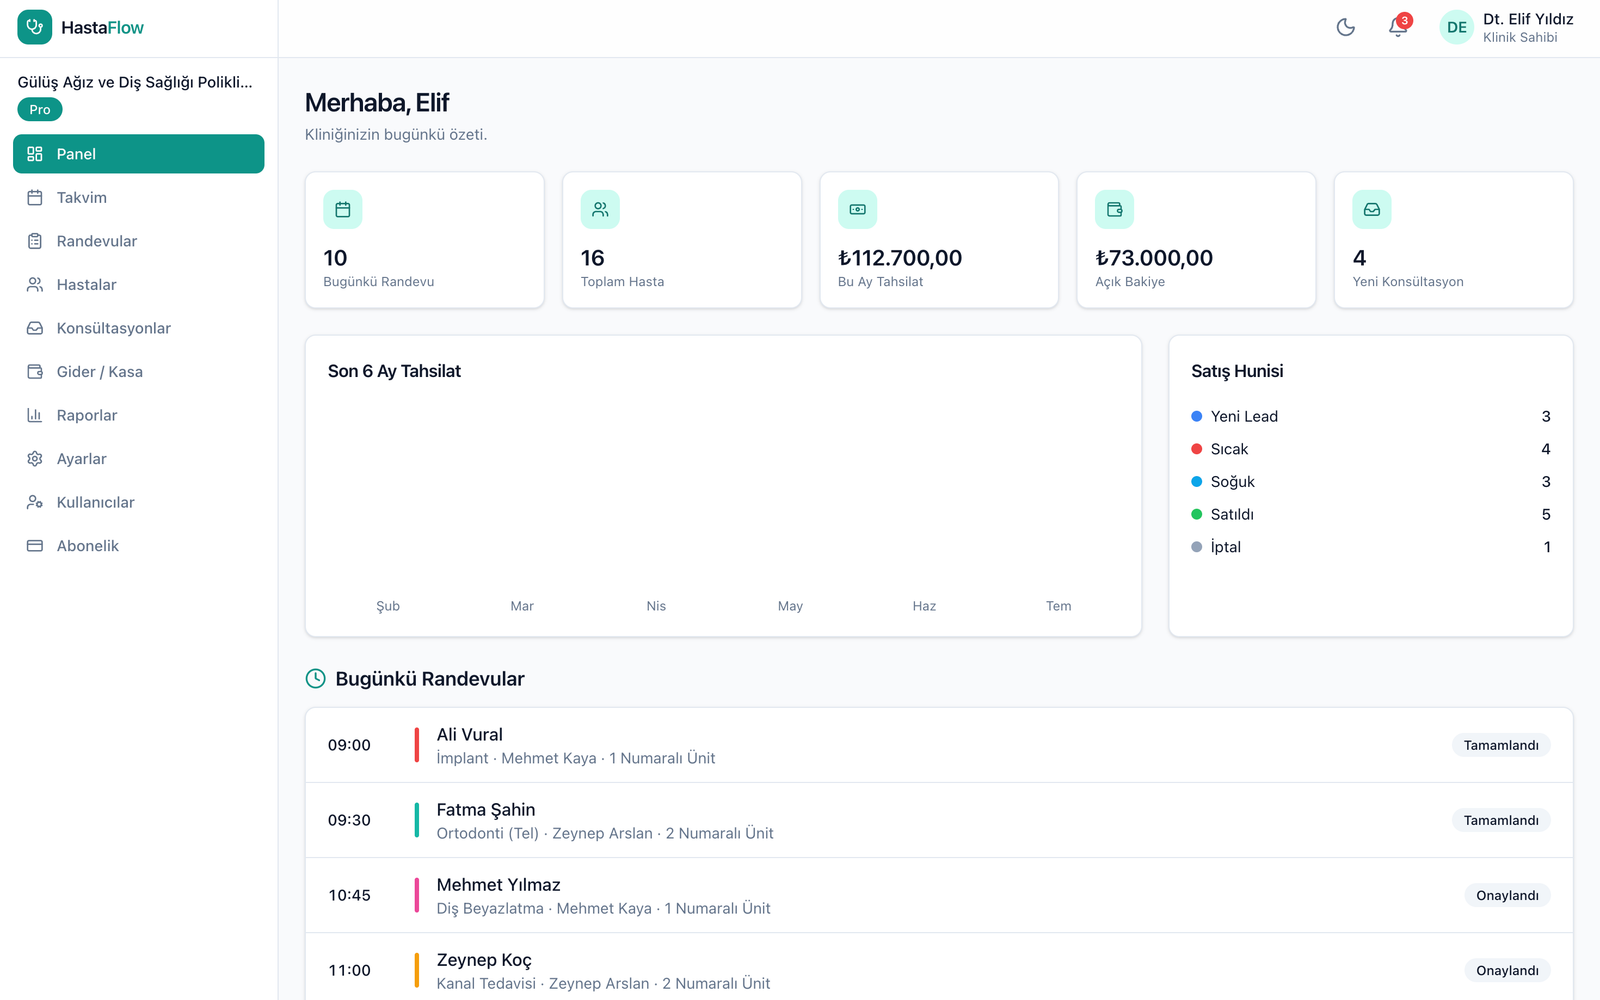Click the Pro plan badge
Screen dimensions: 1600x1000
point(40,110)
